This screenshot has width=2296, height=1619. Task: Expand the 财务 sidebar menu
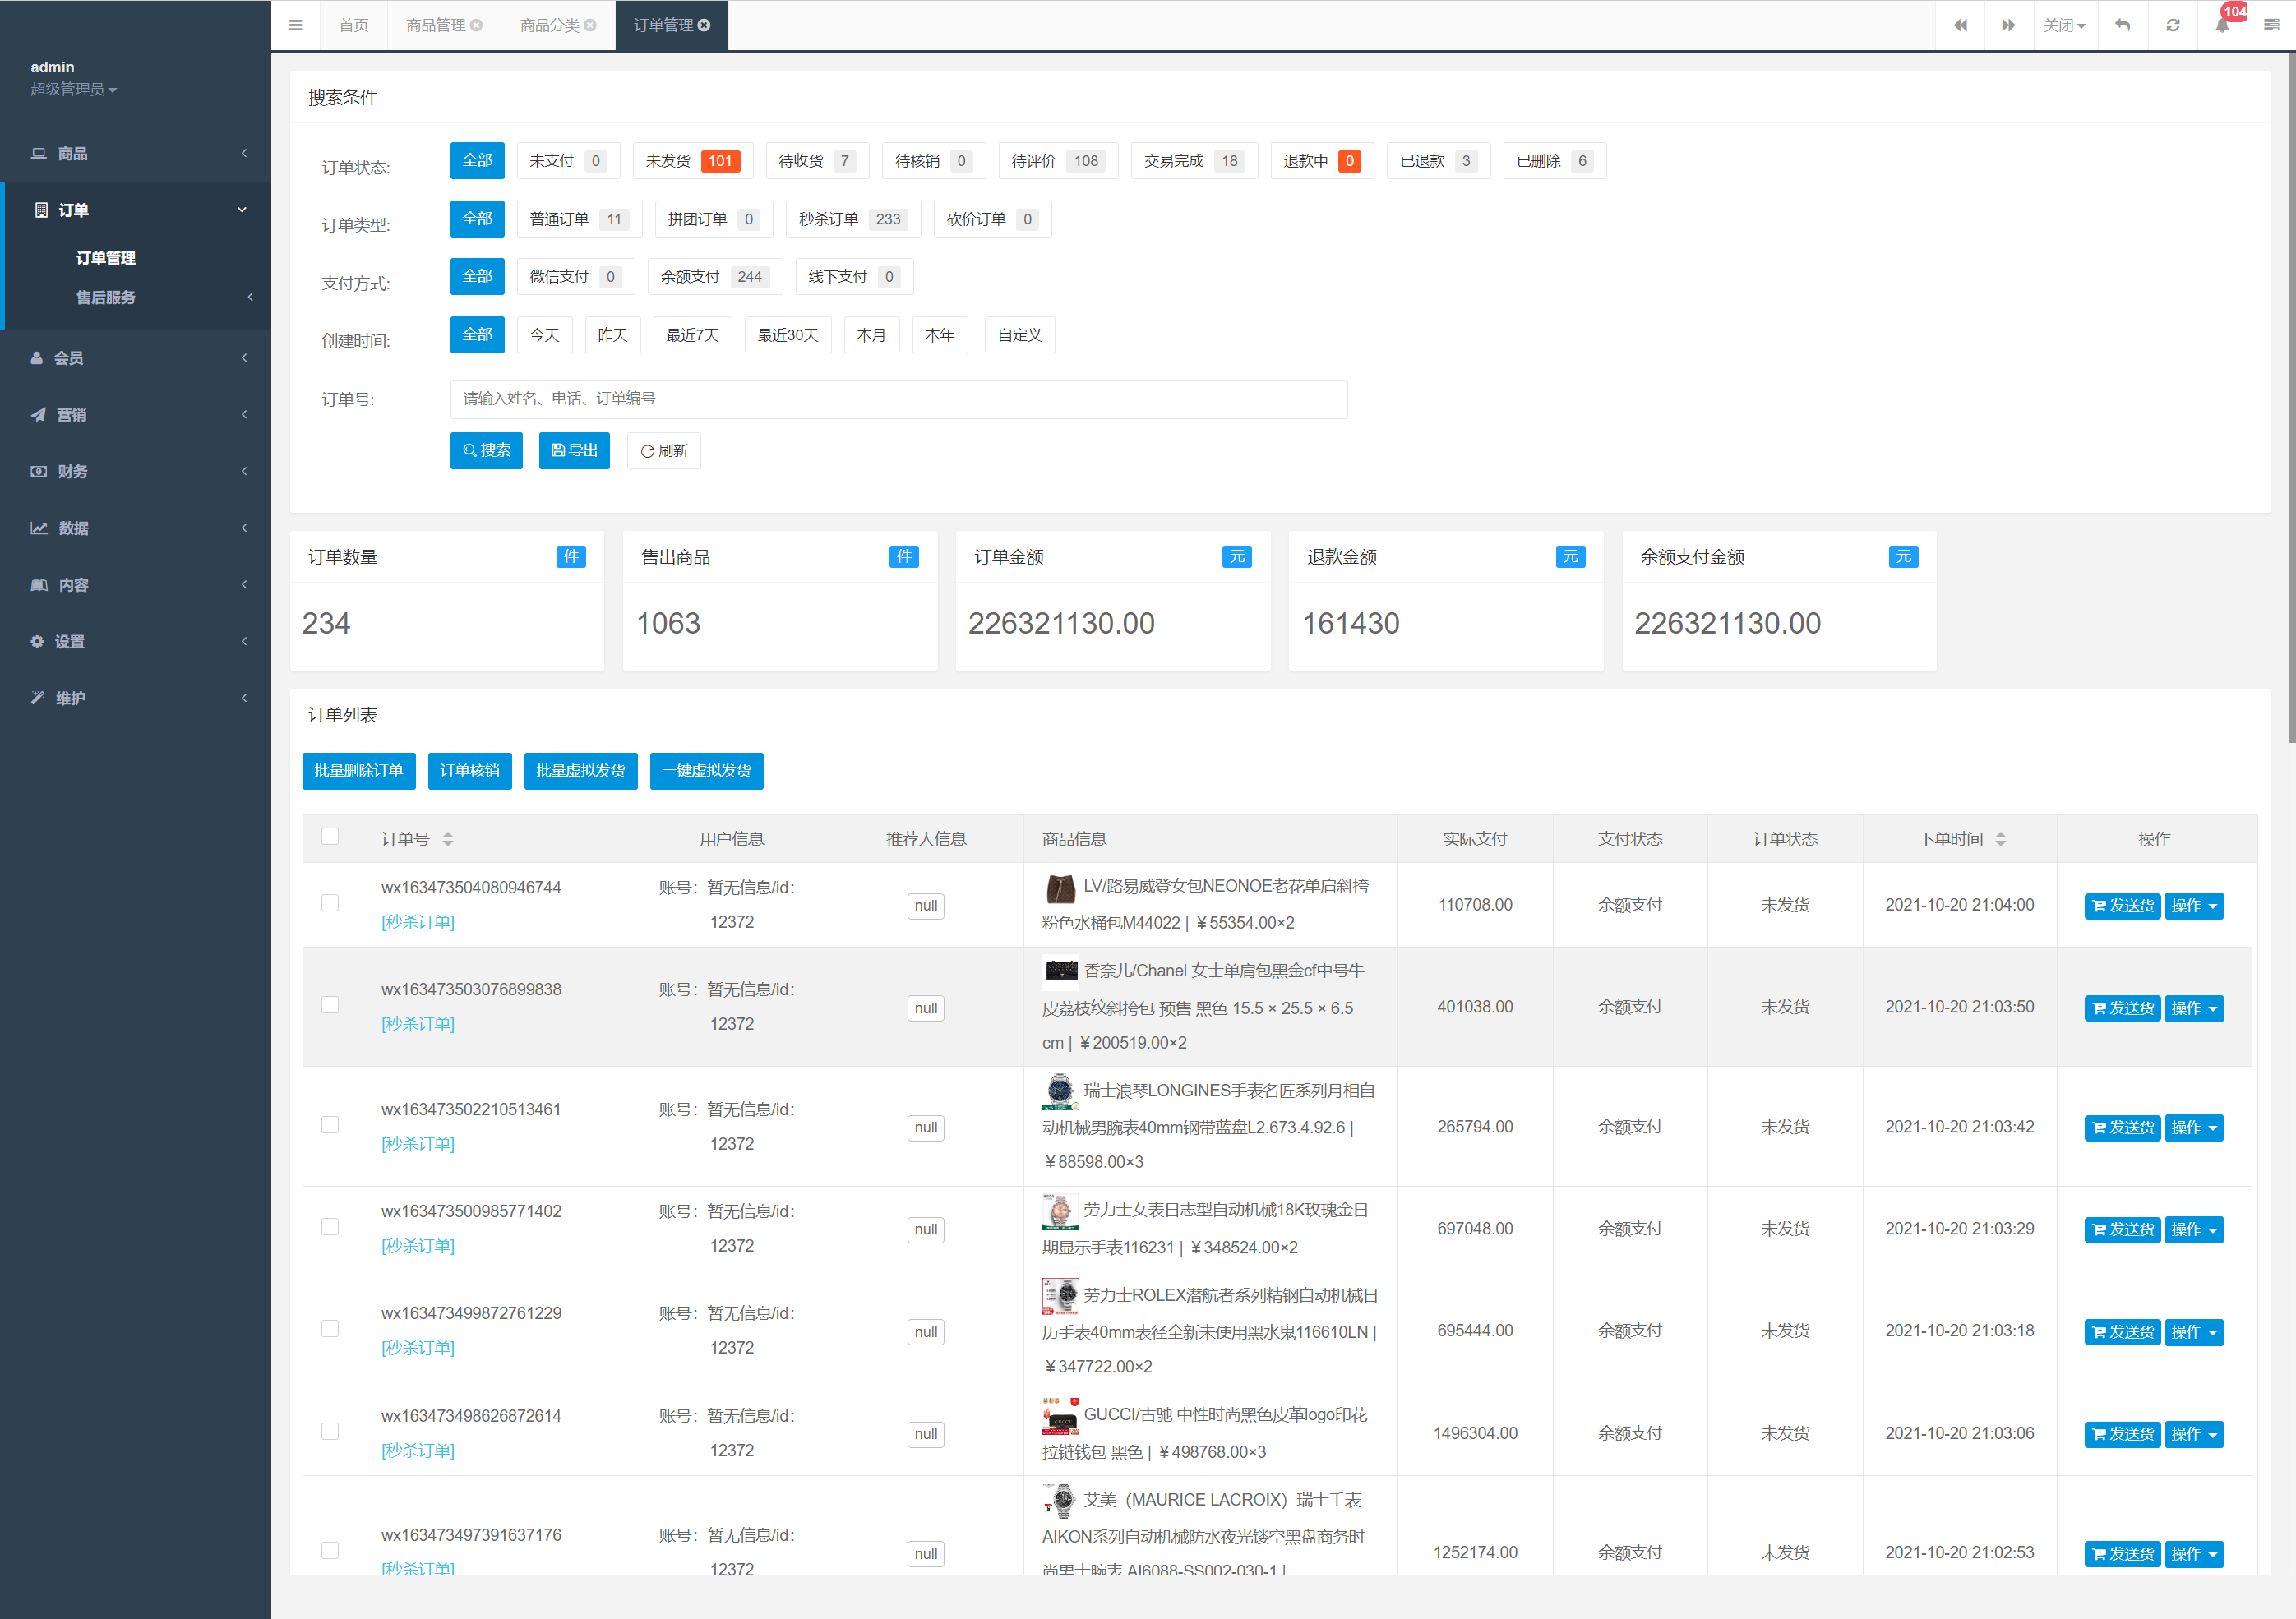pos(135,471)
